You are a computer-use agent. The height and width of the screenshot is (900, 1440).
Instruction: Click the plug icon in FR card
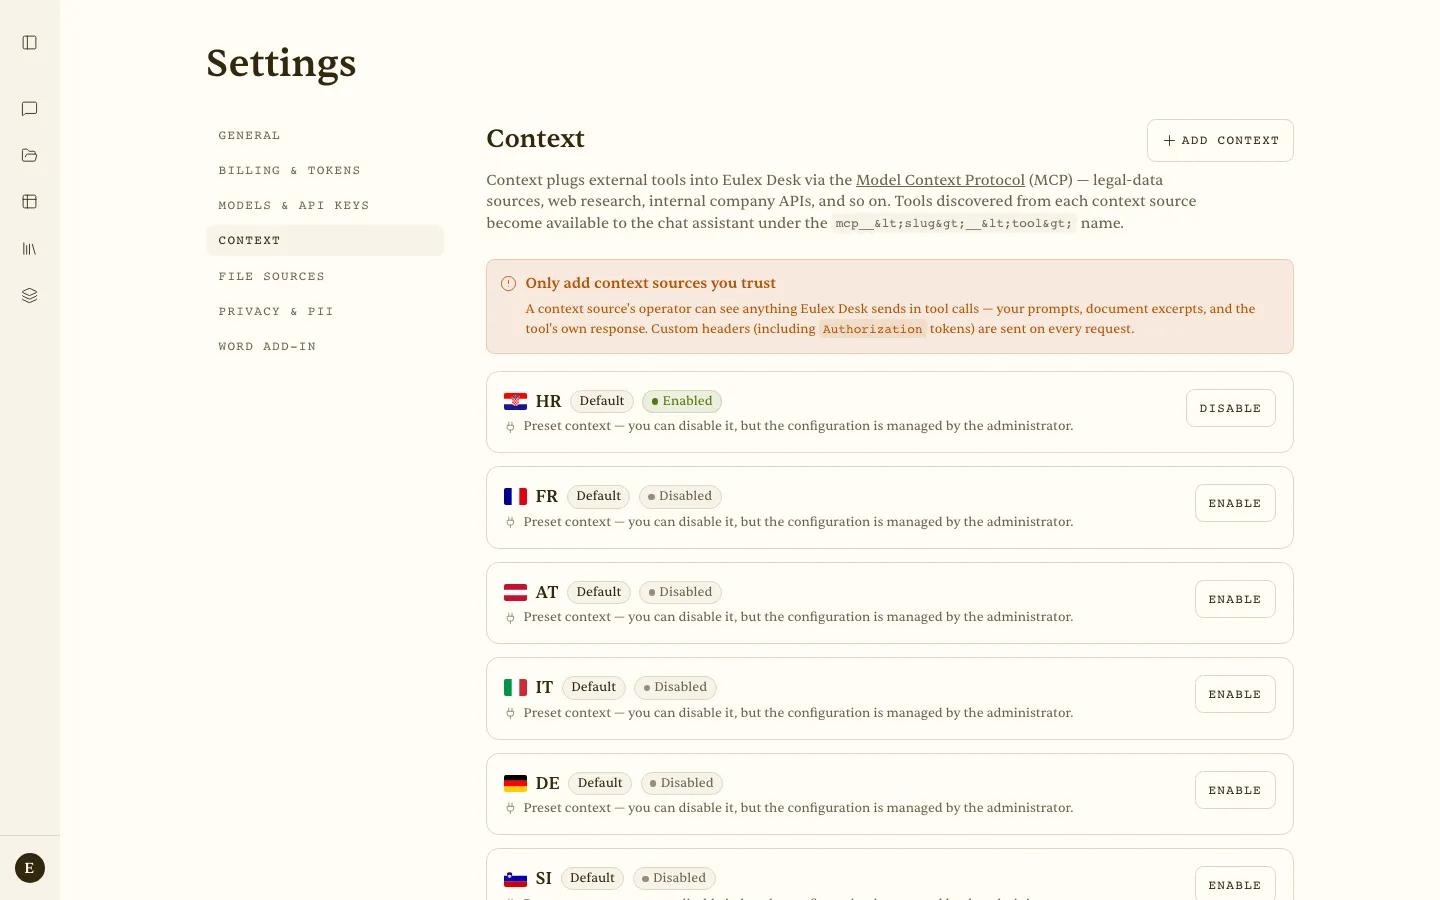tap(510, 522)
